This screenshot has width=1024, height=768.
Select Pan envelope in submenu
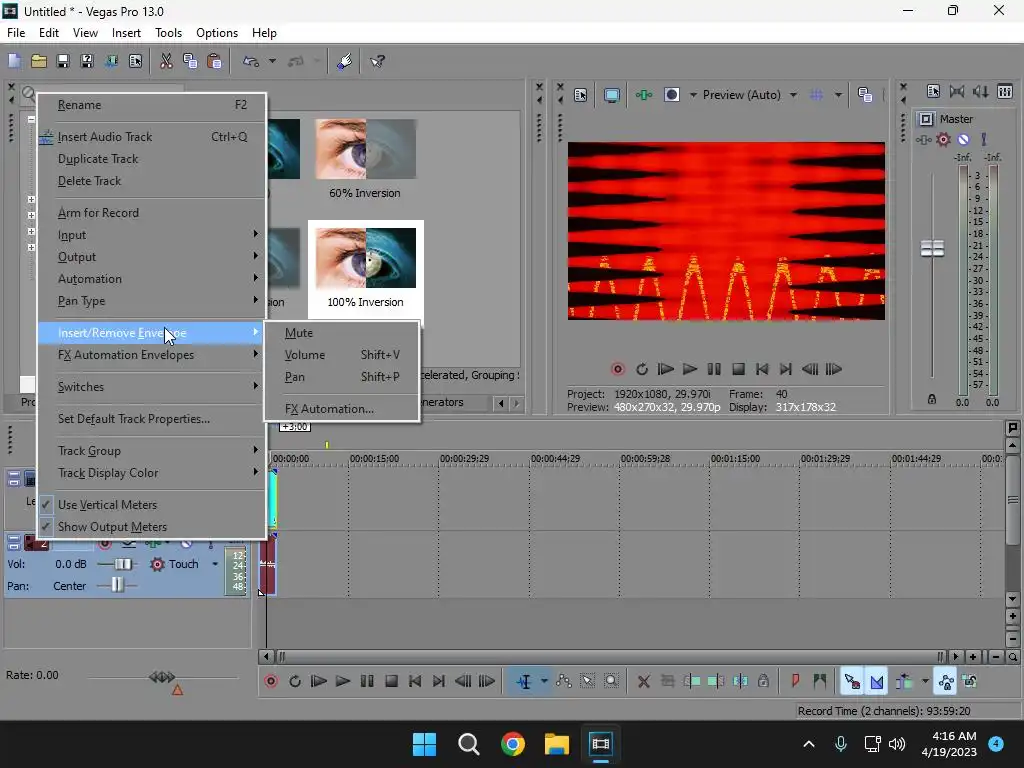(x=342, y=377)
